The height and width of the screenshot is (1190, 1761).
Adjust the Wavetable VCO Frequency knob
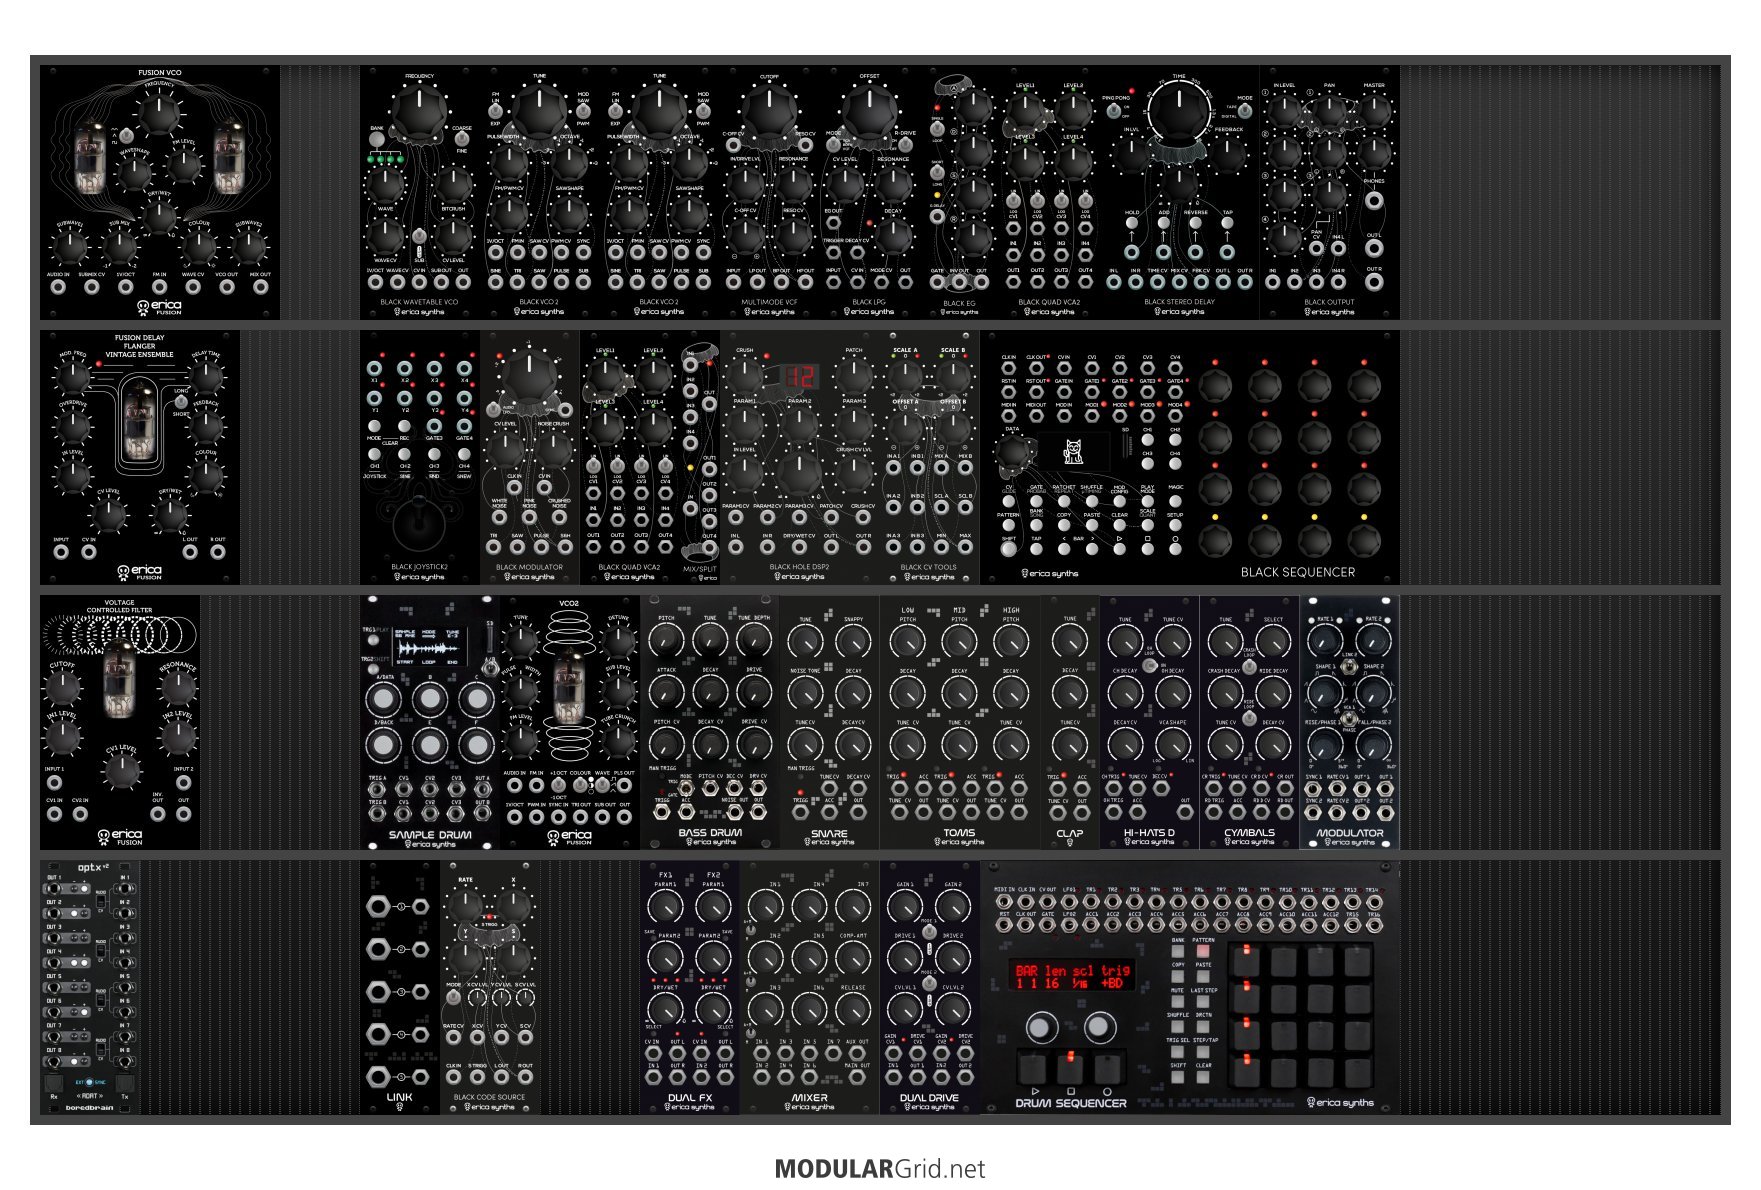tap(420, 112)
